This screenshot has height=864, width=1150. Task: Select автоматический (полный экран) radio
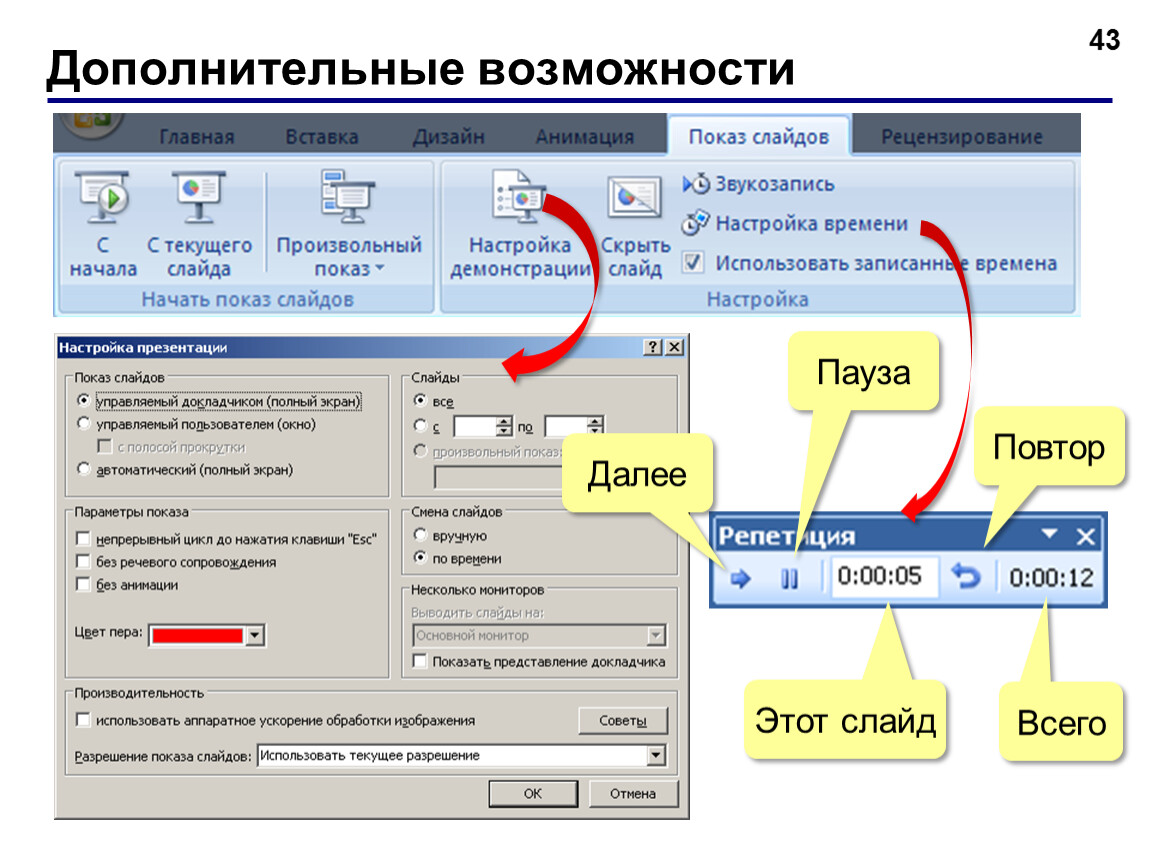[84, 469]
